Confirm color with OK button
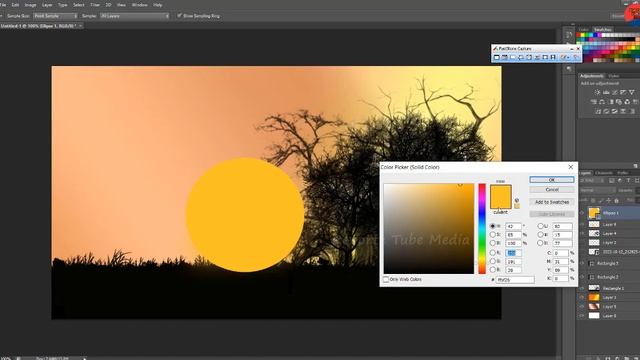Image resolution: width=640 pixels, height=360 pixels. coord(552,180)
